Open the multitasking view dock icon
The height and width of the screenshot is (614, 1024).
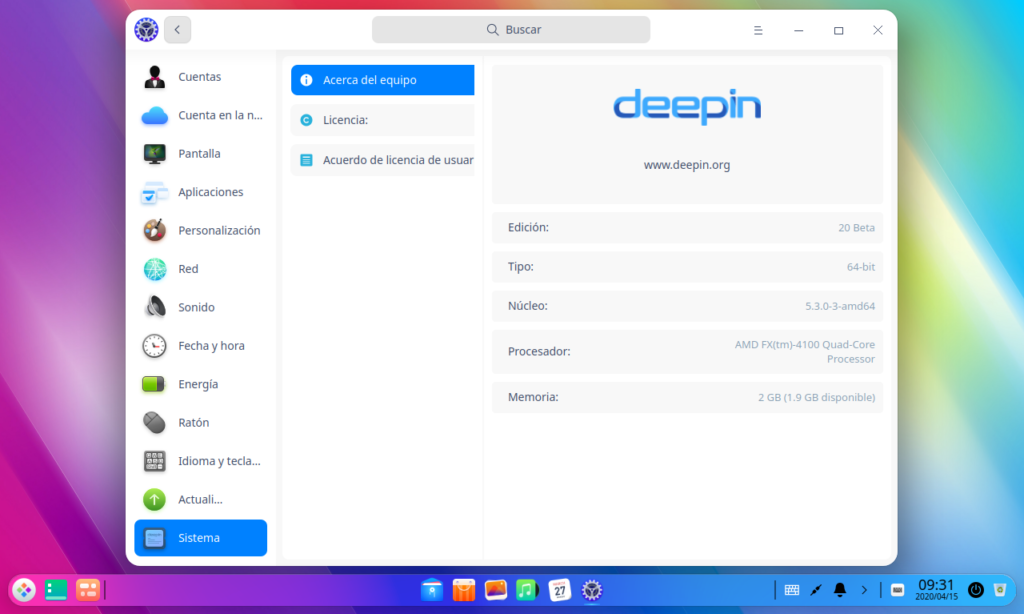[88, 590]
